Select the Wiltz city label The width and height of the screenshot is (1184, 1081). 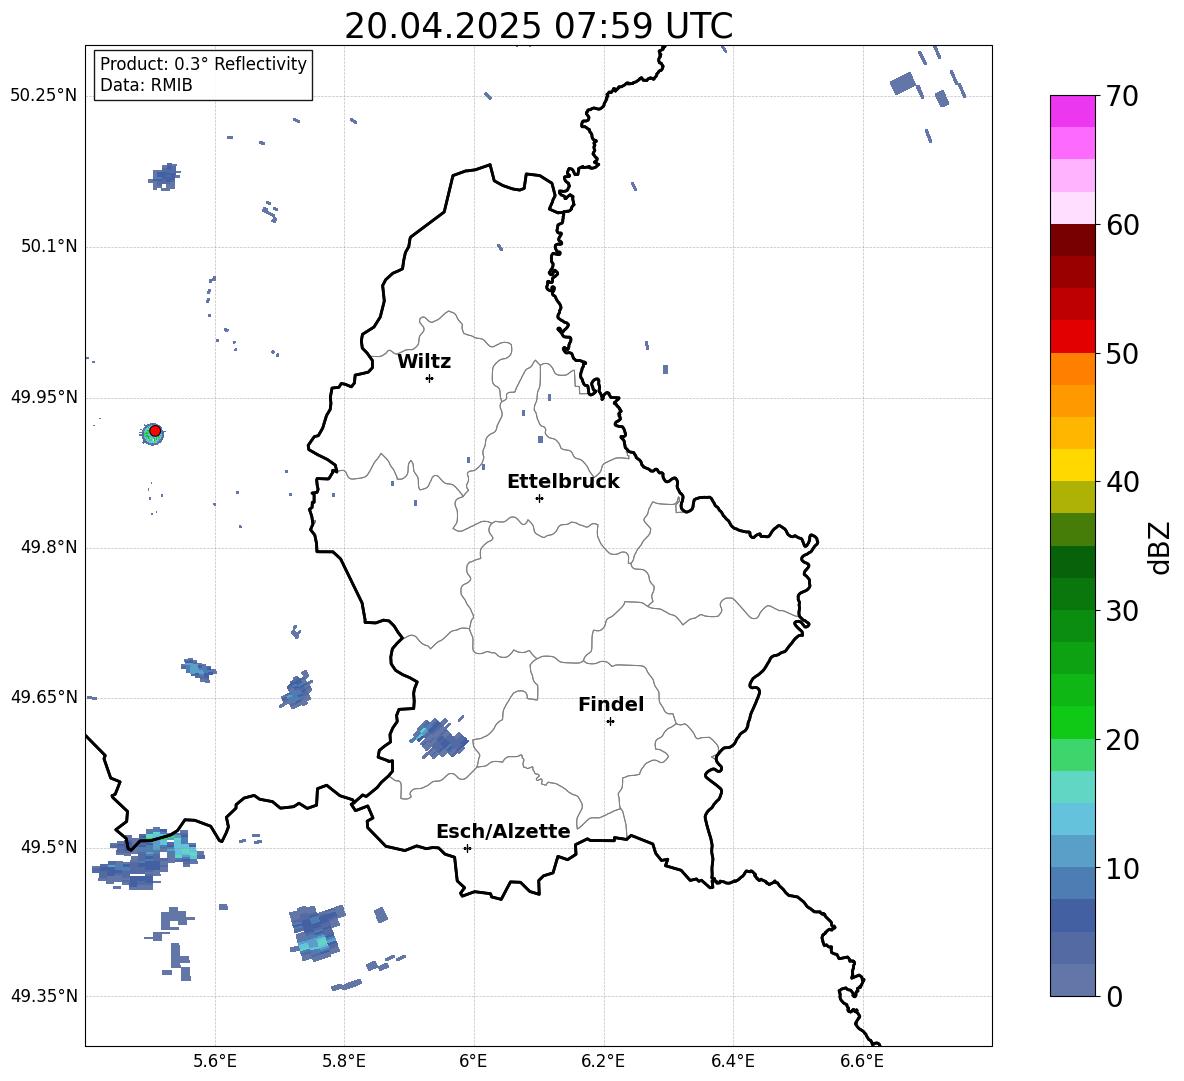tap(424, 362)
